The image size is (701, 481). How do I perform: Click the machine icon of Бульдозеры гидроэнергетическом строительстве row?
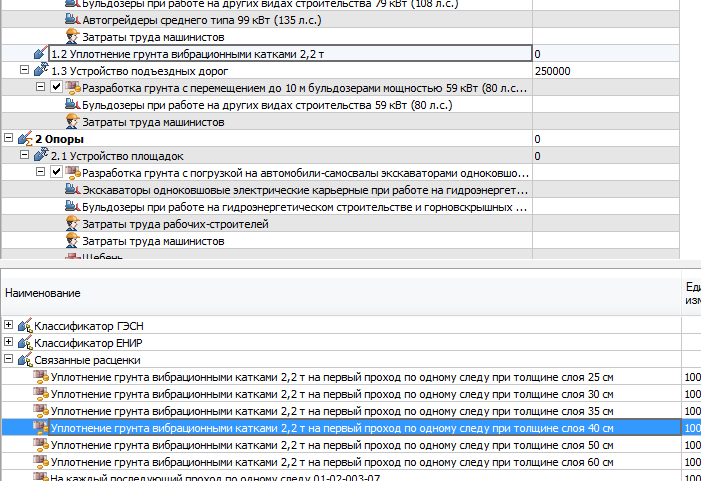72,206
